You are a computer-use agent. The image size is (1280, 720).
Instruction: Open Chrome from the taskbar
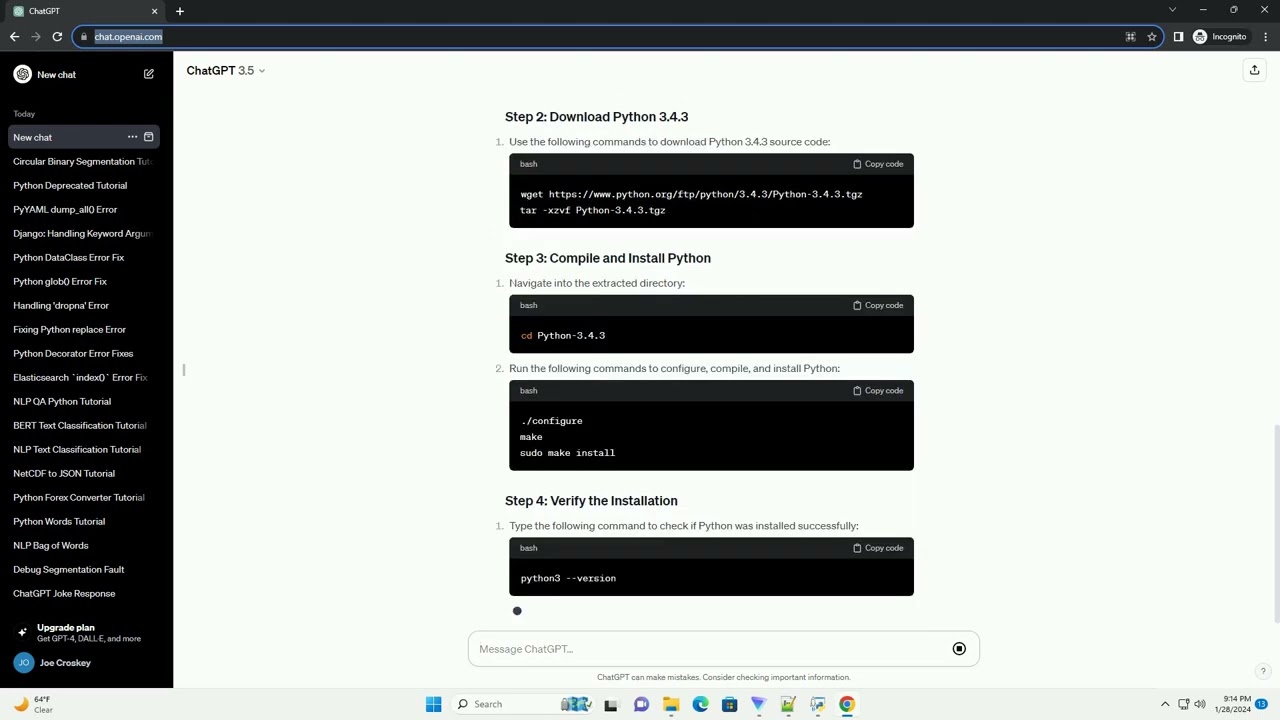[847, 704]
